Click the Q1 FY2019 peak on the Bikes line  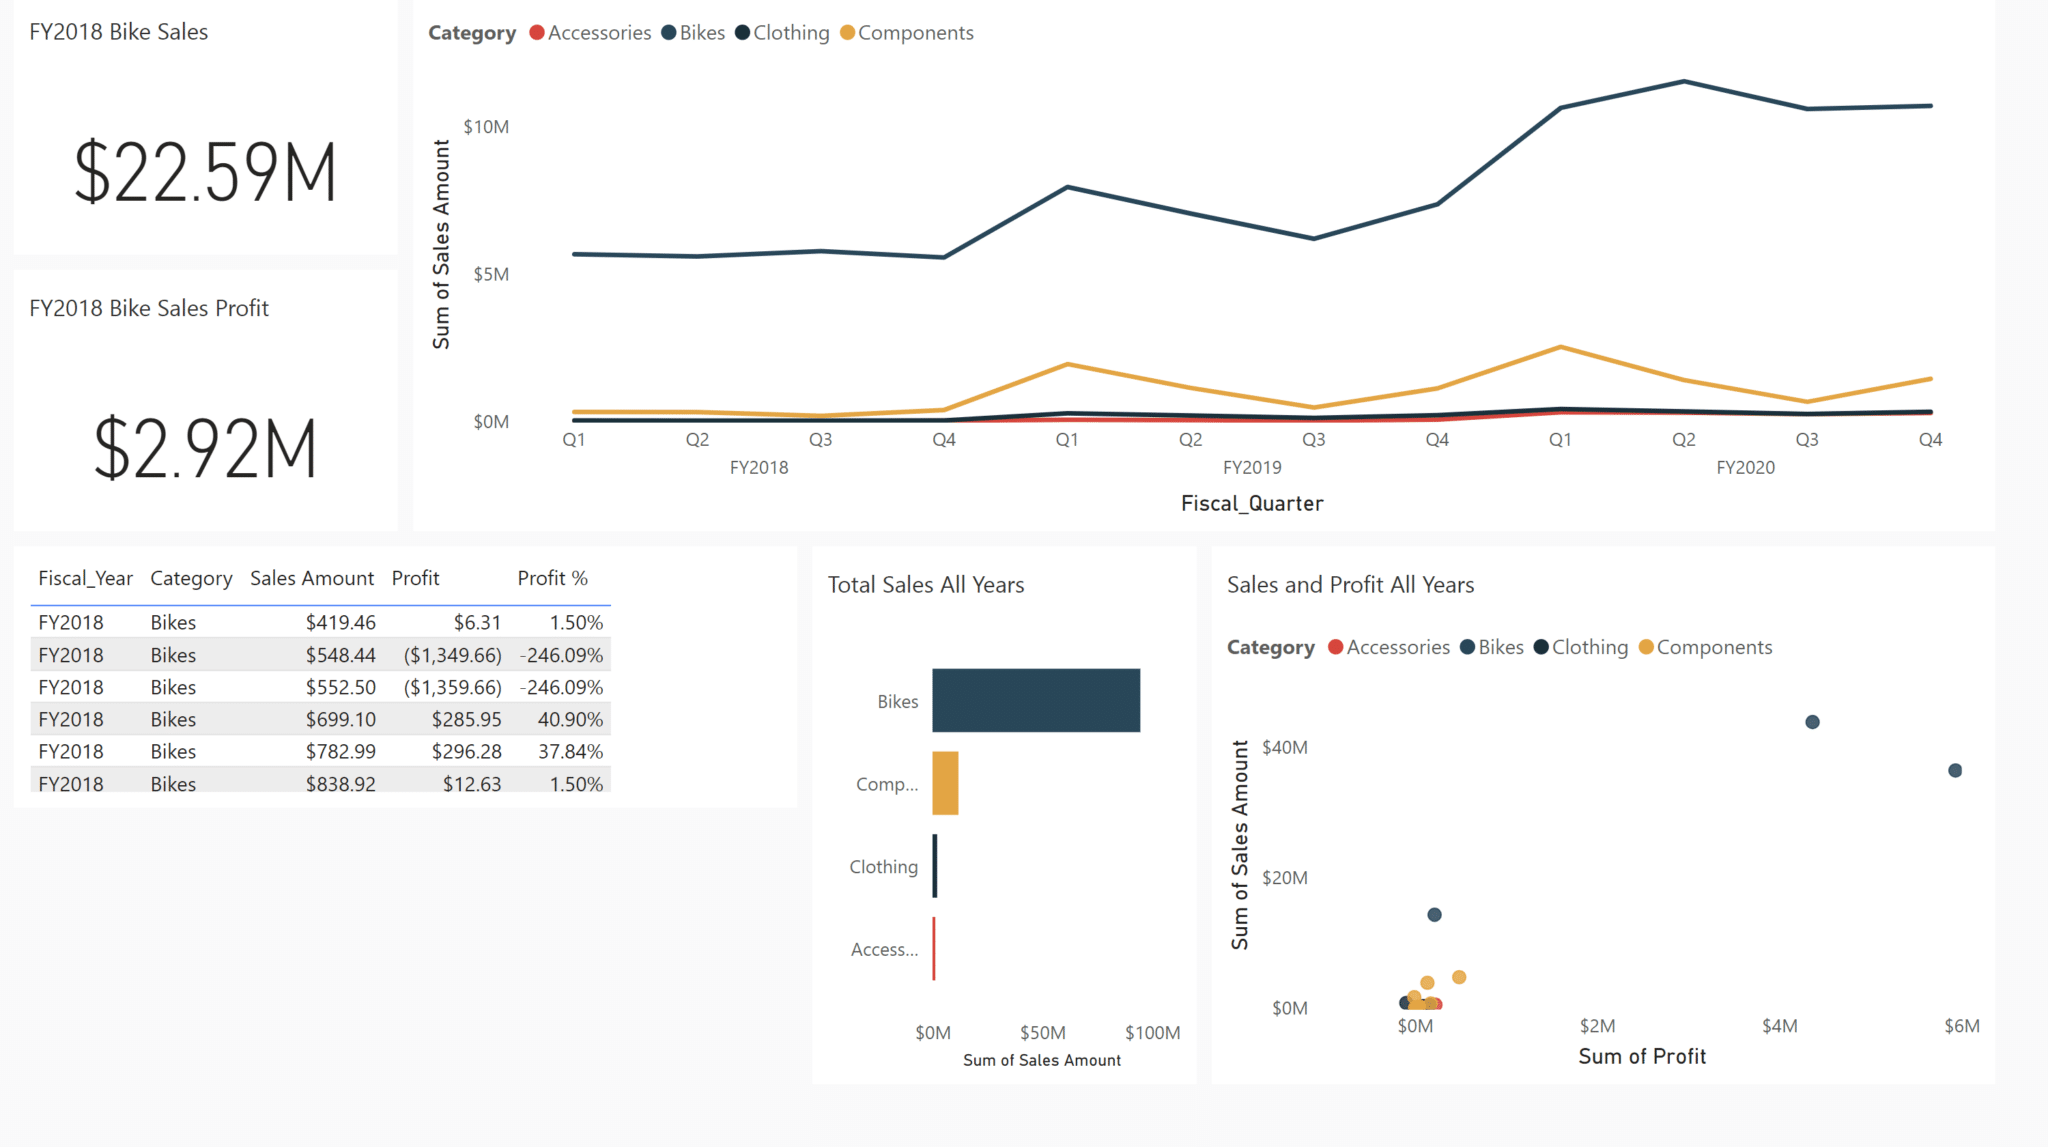pyautogui.click(x=1066, y=186)
